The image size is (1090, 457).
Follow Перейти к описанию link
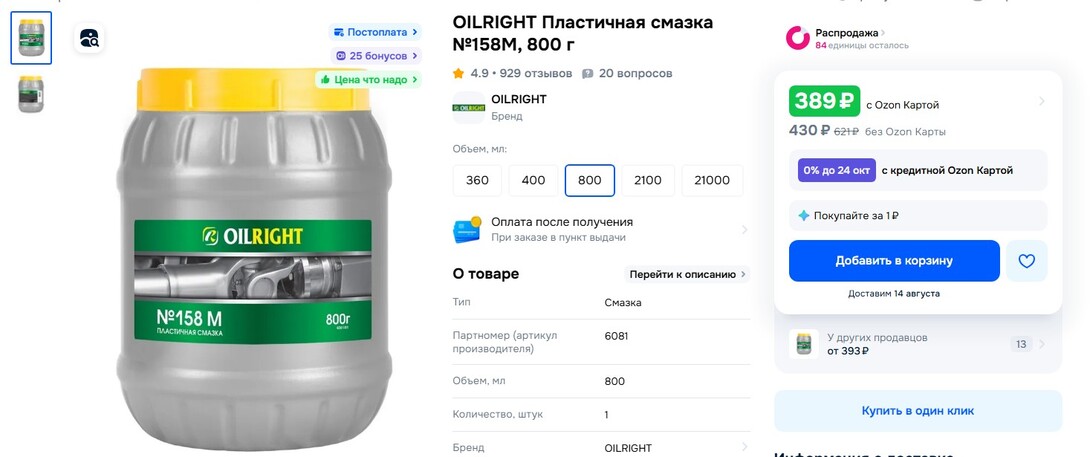[687, 274]
